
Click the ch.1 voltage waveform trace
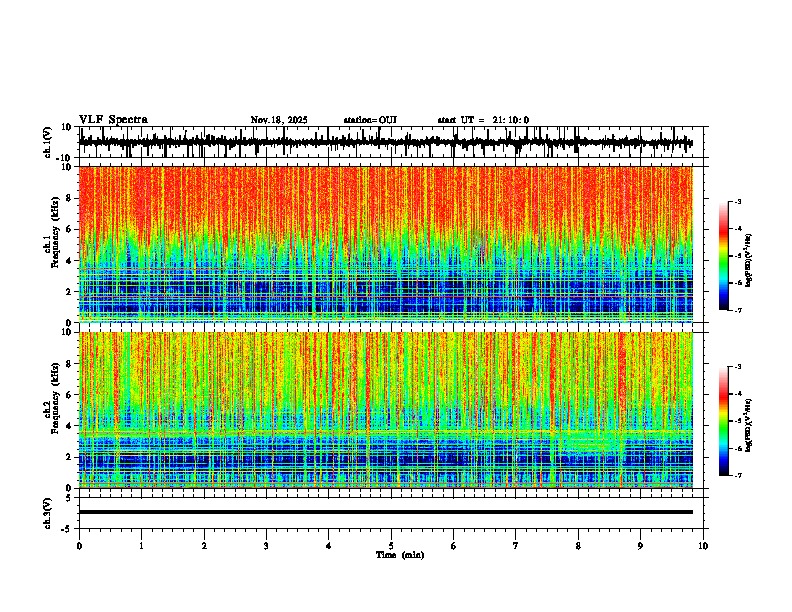point(386,142)
